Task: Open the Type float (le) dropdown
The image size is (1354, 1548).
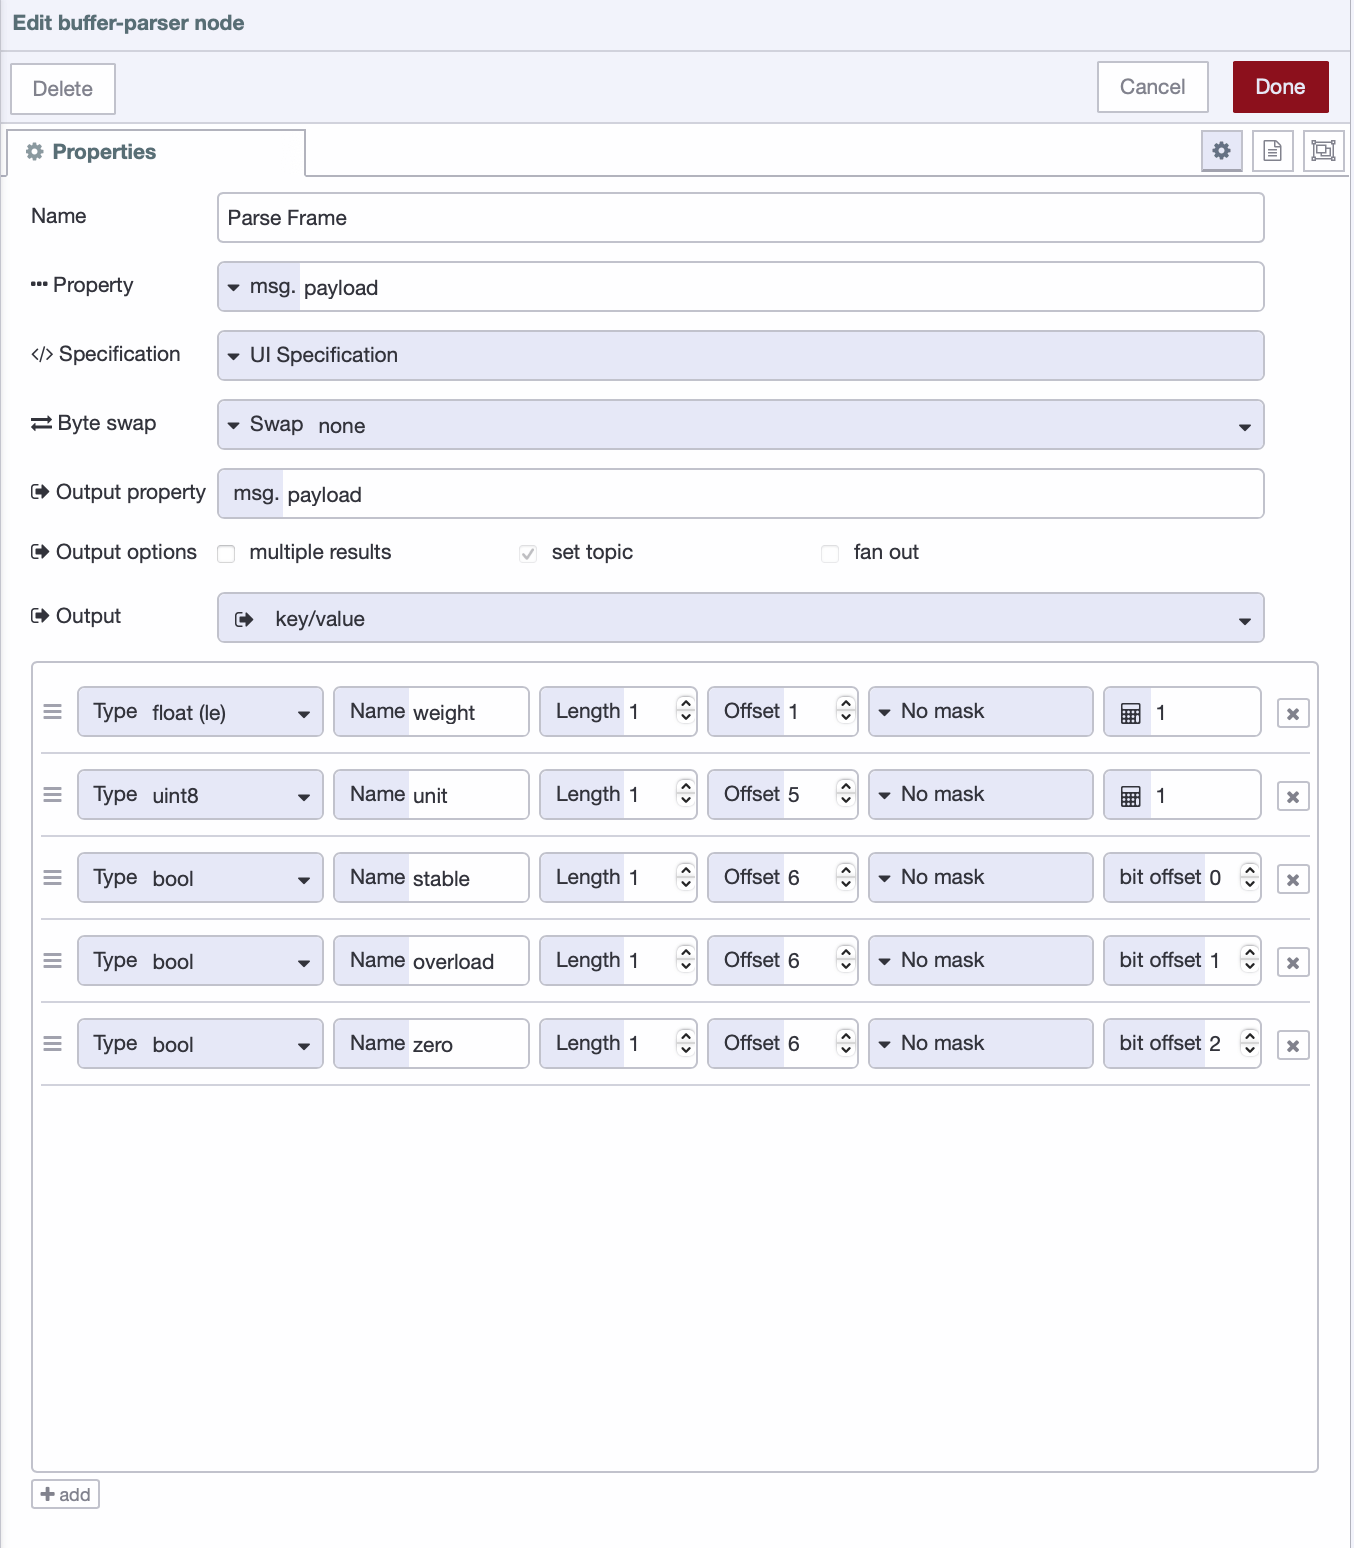Action: [200, 712]
